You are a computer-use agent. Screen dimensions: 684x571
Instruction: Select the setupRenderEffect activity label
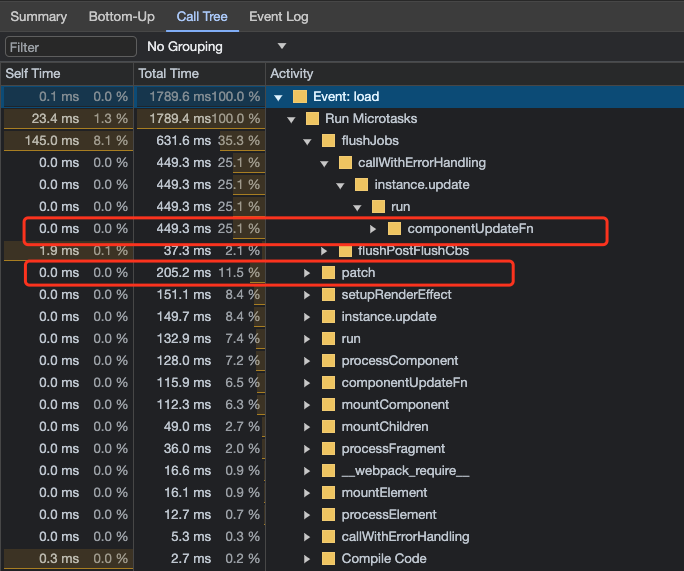pyautogui.click(x=396, y=294)
